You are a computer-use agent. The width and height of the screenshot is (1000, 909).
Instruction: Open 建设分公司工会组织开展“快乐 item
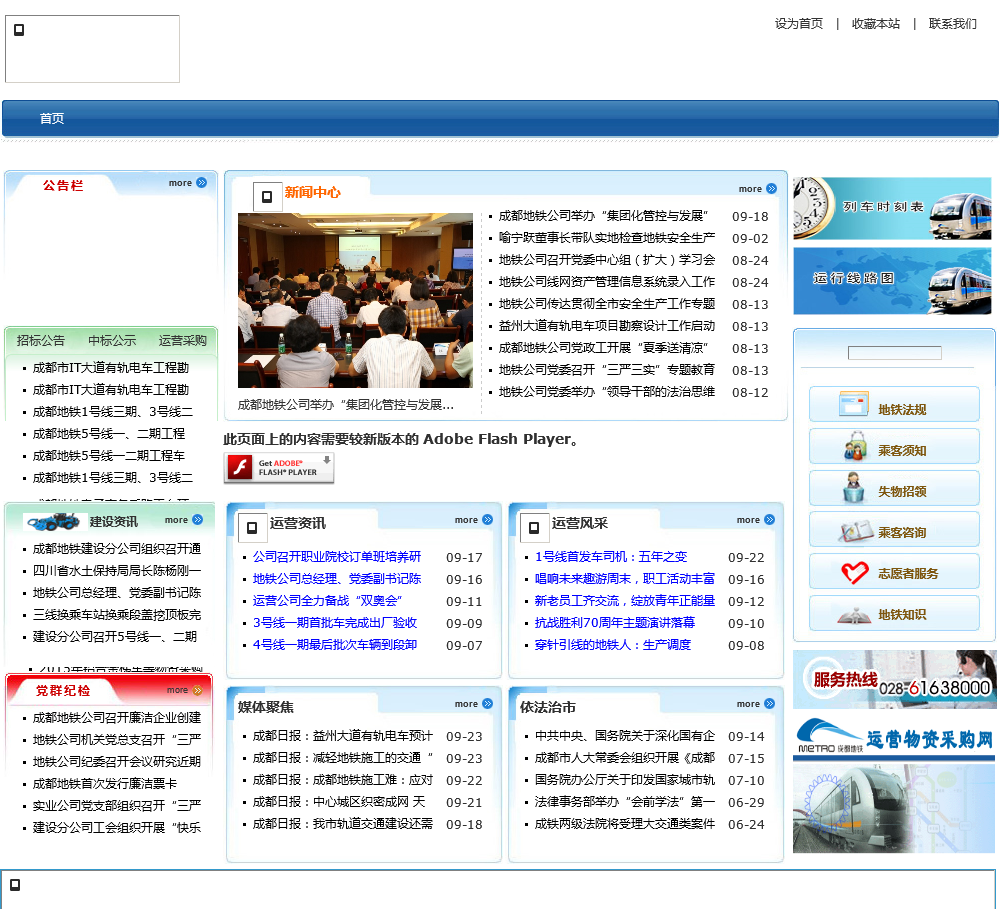pyautogui.click(x=117, y=827)
